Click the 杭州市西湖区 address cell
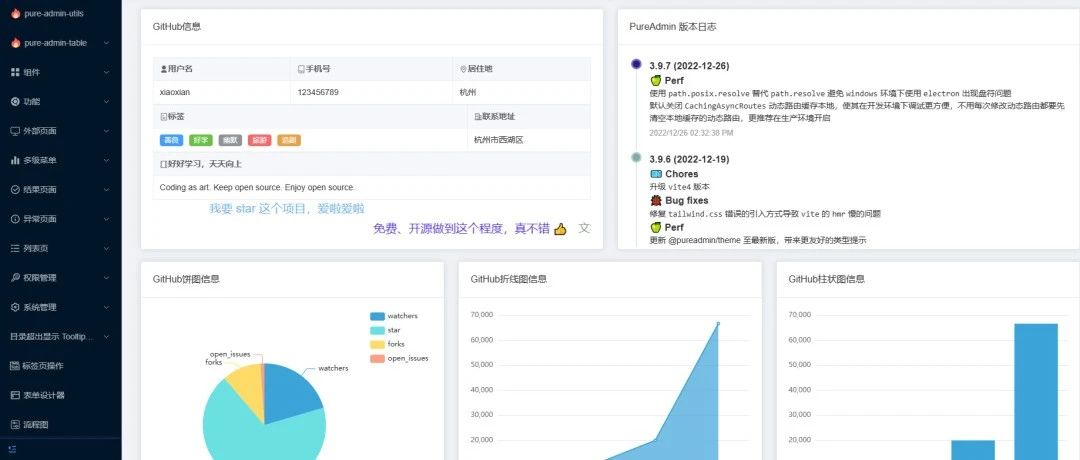The height and width of the screenshot is (460, 1080). point(529,140)
